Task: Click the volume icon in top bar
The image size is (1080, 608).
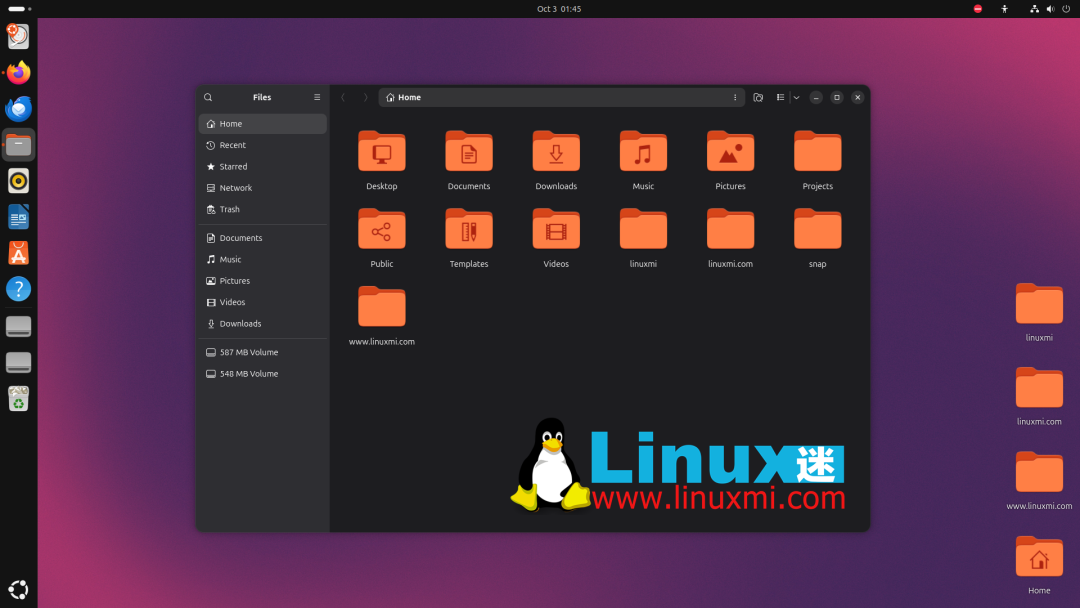Action: [1050, 9]
